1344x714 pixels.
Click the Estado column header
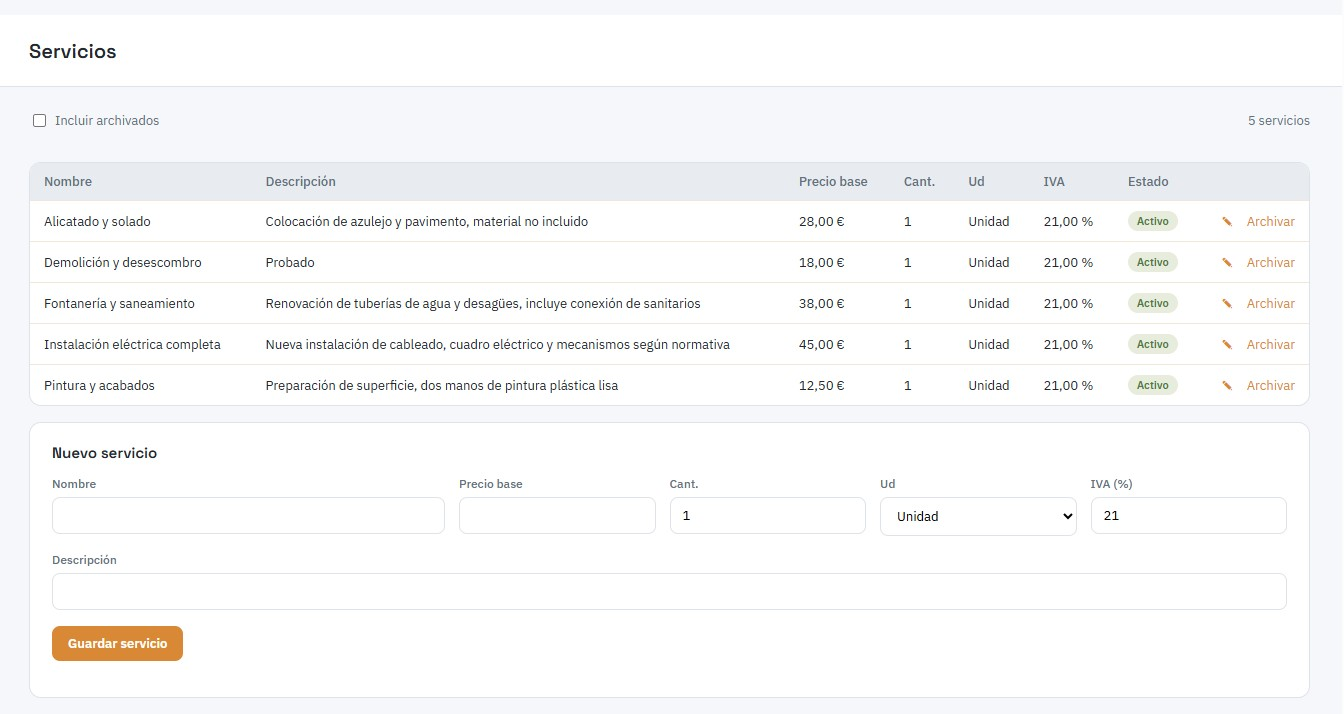[x=1148, y=182]
